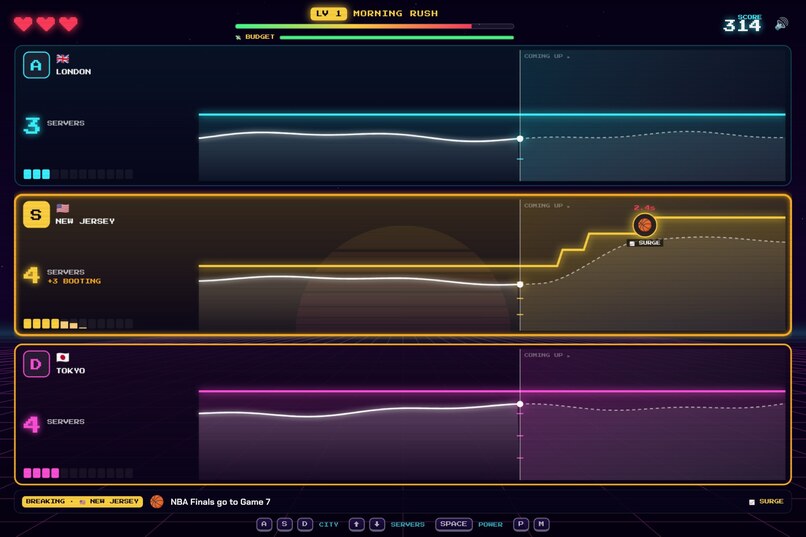This screenshot has height=537, width=806.
Task: Click the S key hint in bottom bar
Action: (284, 524)
